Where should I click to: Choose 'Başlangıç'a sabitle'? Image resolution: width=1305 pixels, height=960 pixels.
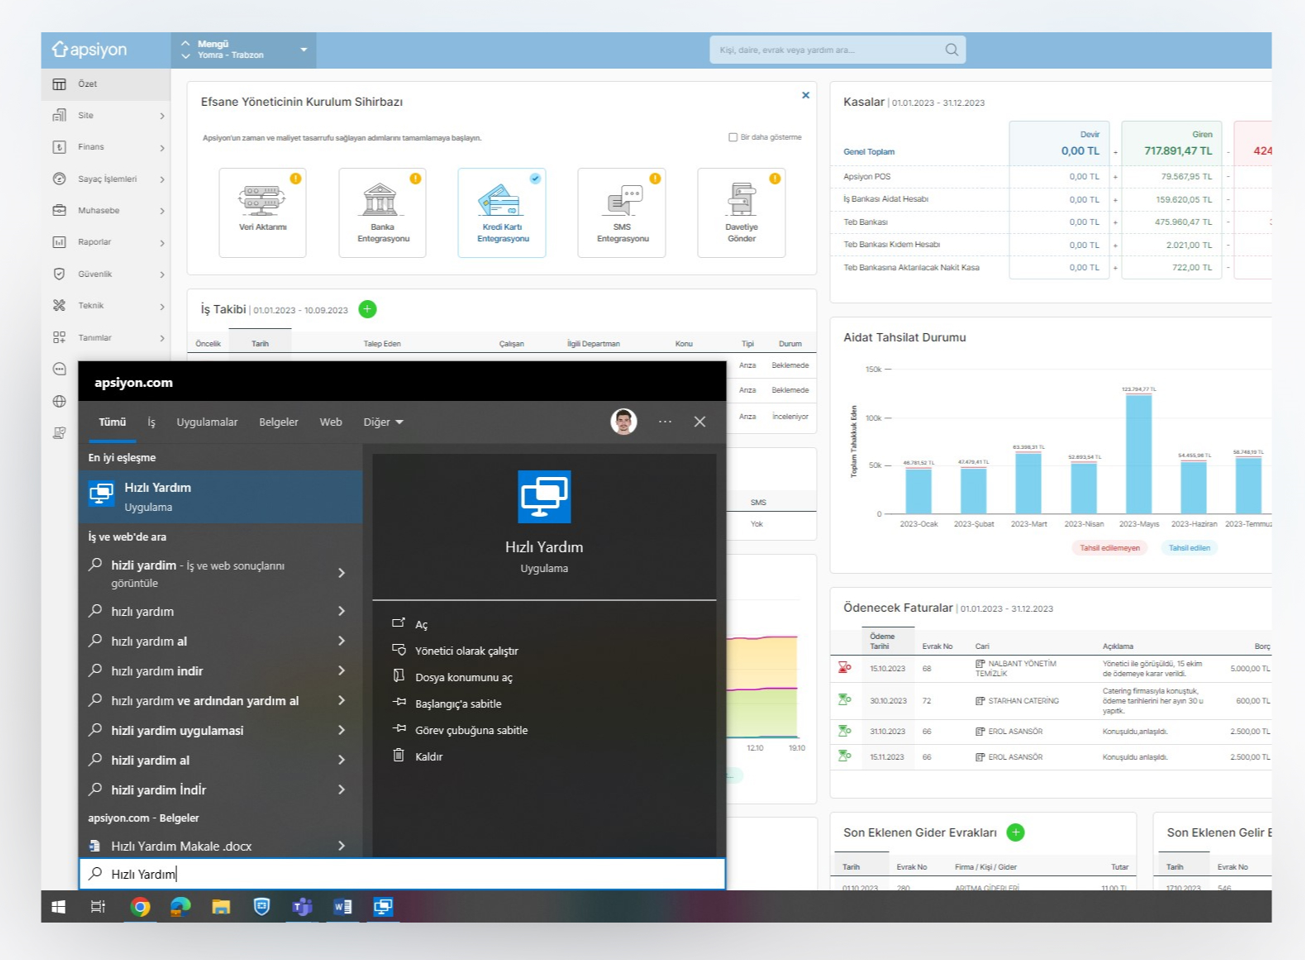[458, 704]
